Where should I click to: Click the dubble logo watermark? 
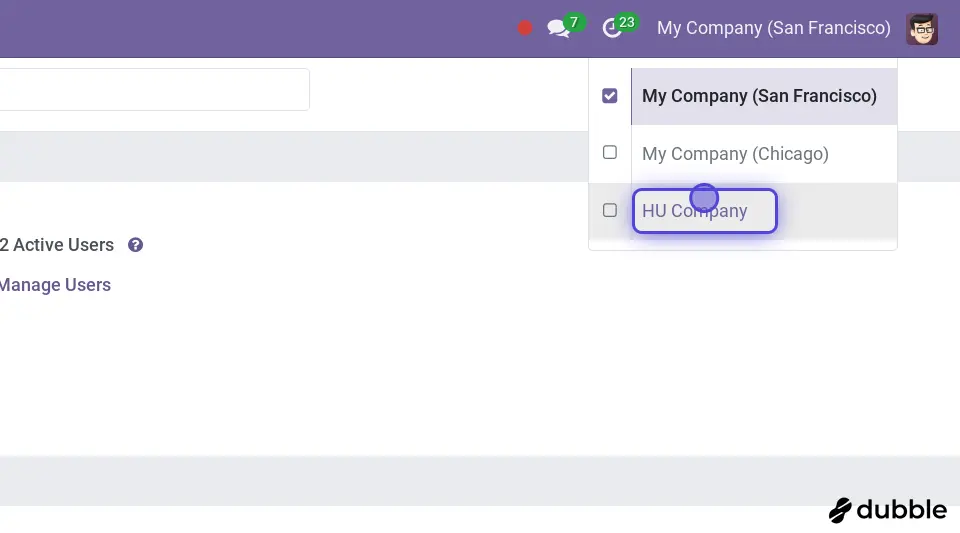click(888, 510)
